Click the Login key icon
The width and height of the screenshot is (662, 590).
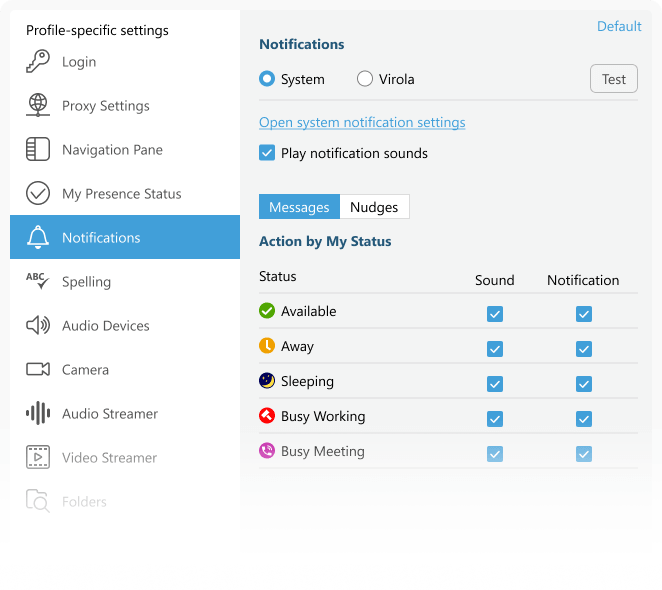click(x=38, y=61)
